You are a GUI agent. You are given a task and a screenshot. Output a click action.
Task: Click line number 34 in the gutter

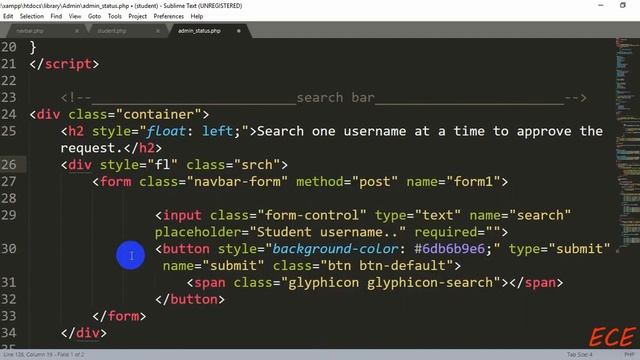pyautogui.click(x=9, y=333)
